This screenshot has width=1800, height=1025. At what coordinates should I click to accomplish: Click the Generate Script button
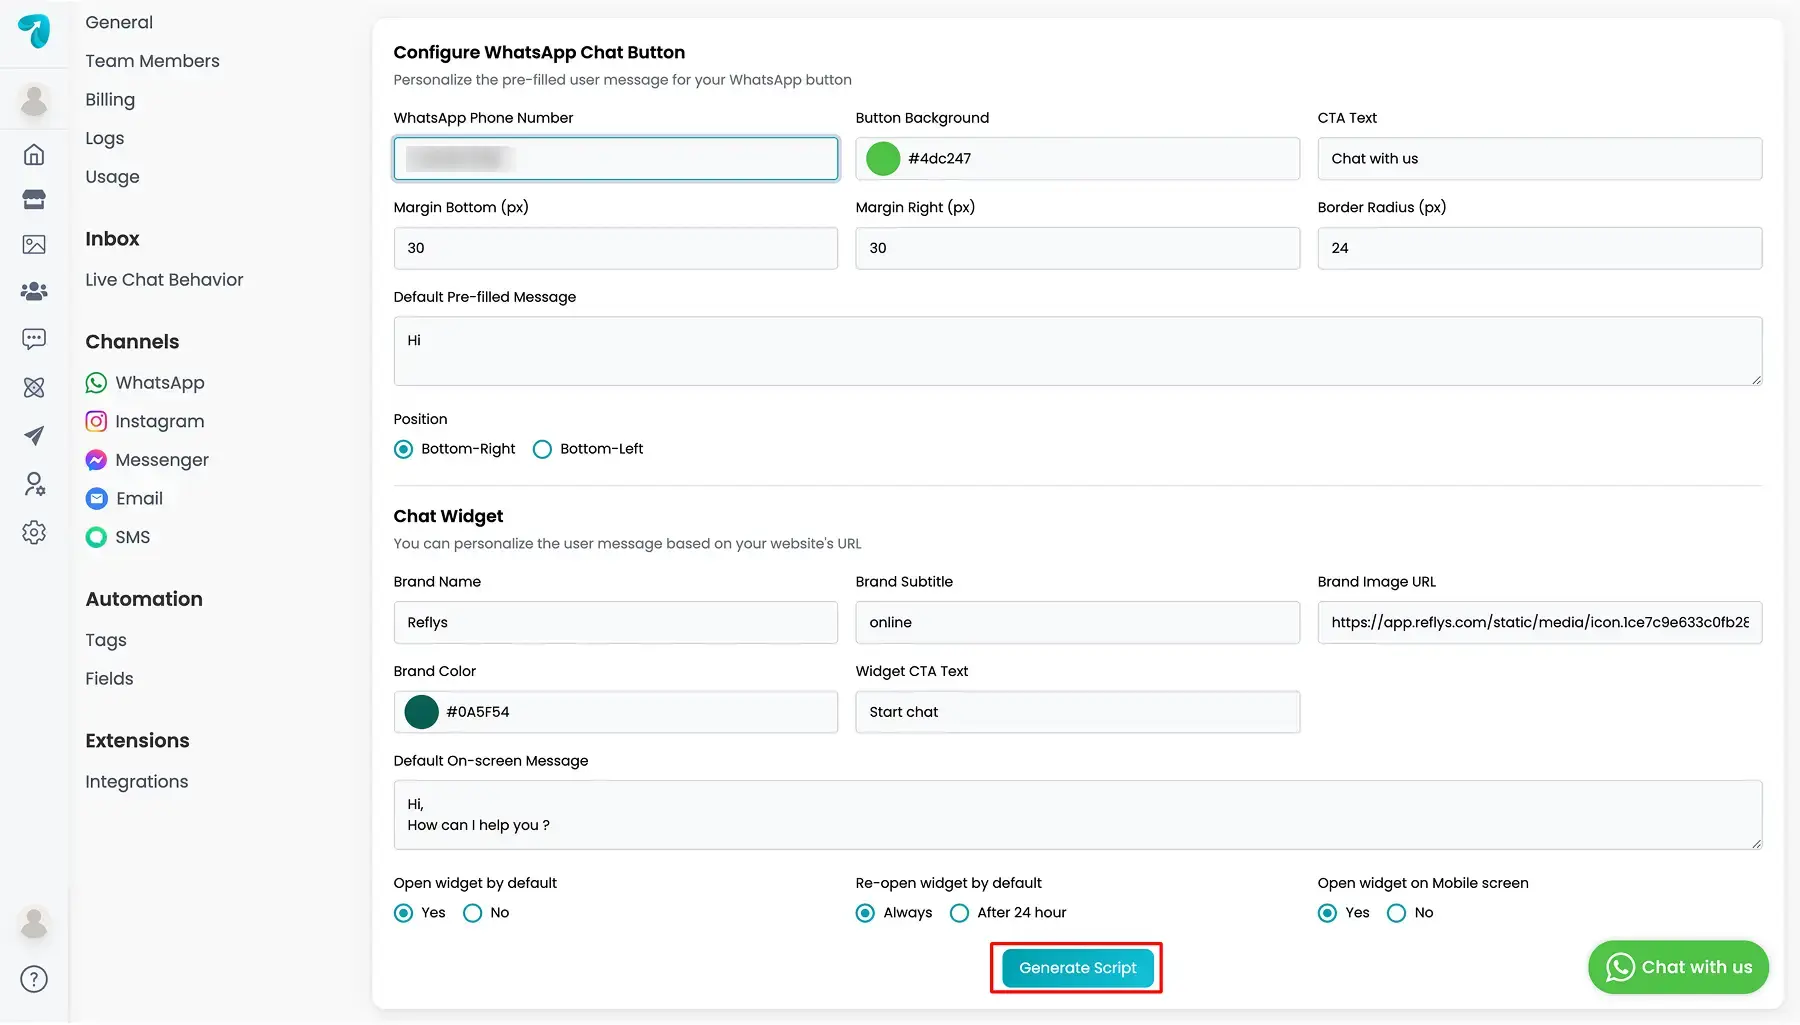tap(1077, 968)
